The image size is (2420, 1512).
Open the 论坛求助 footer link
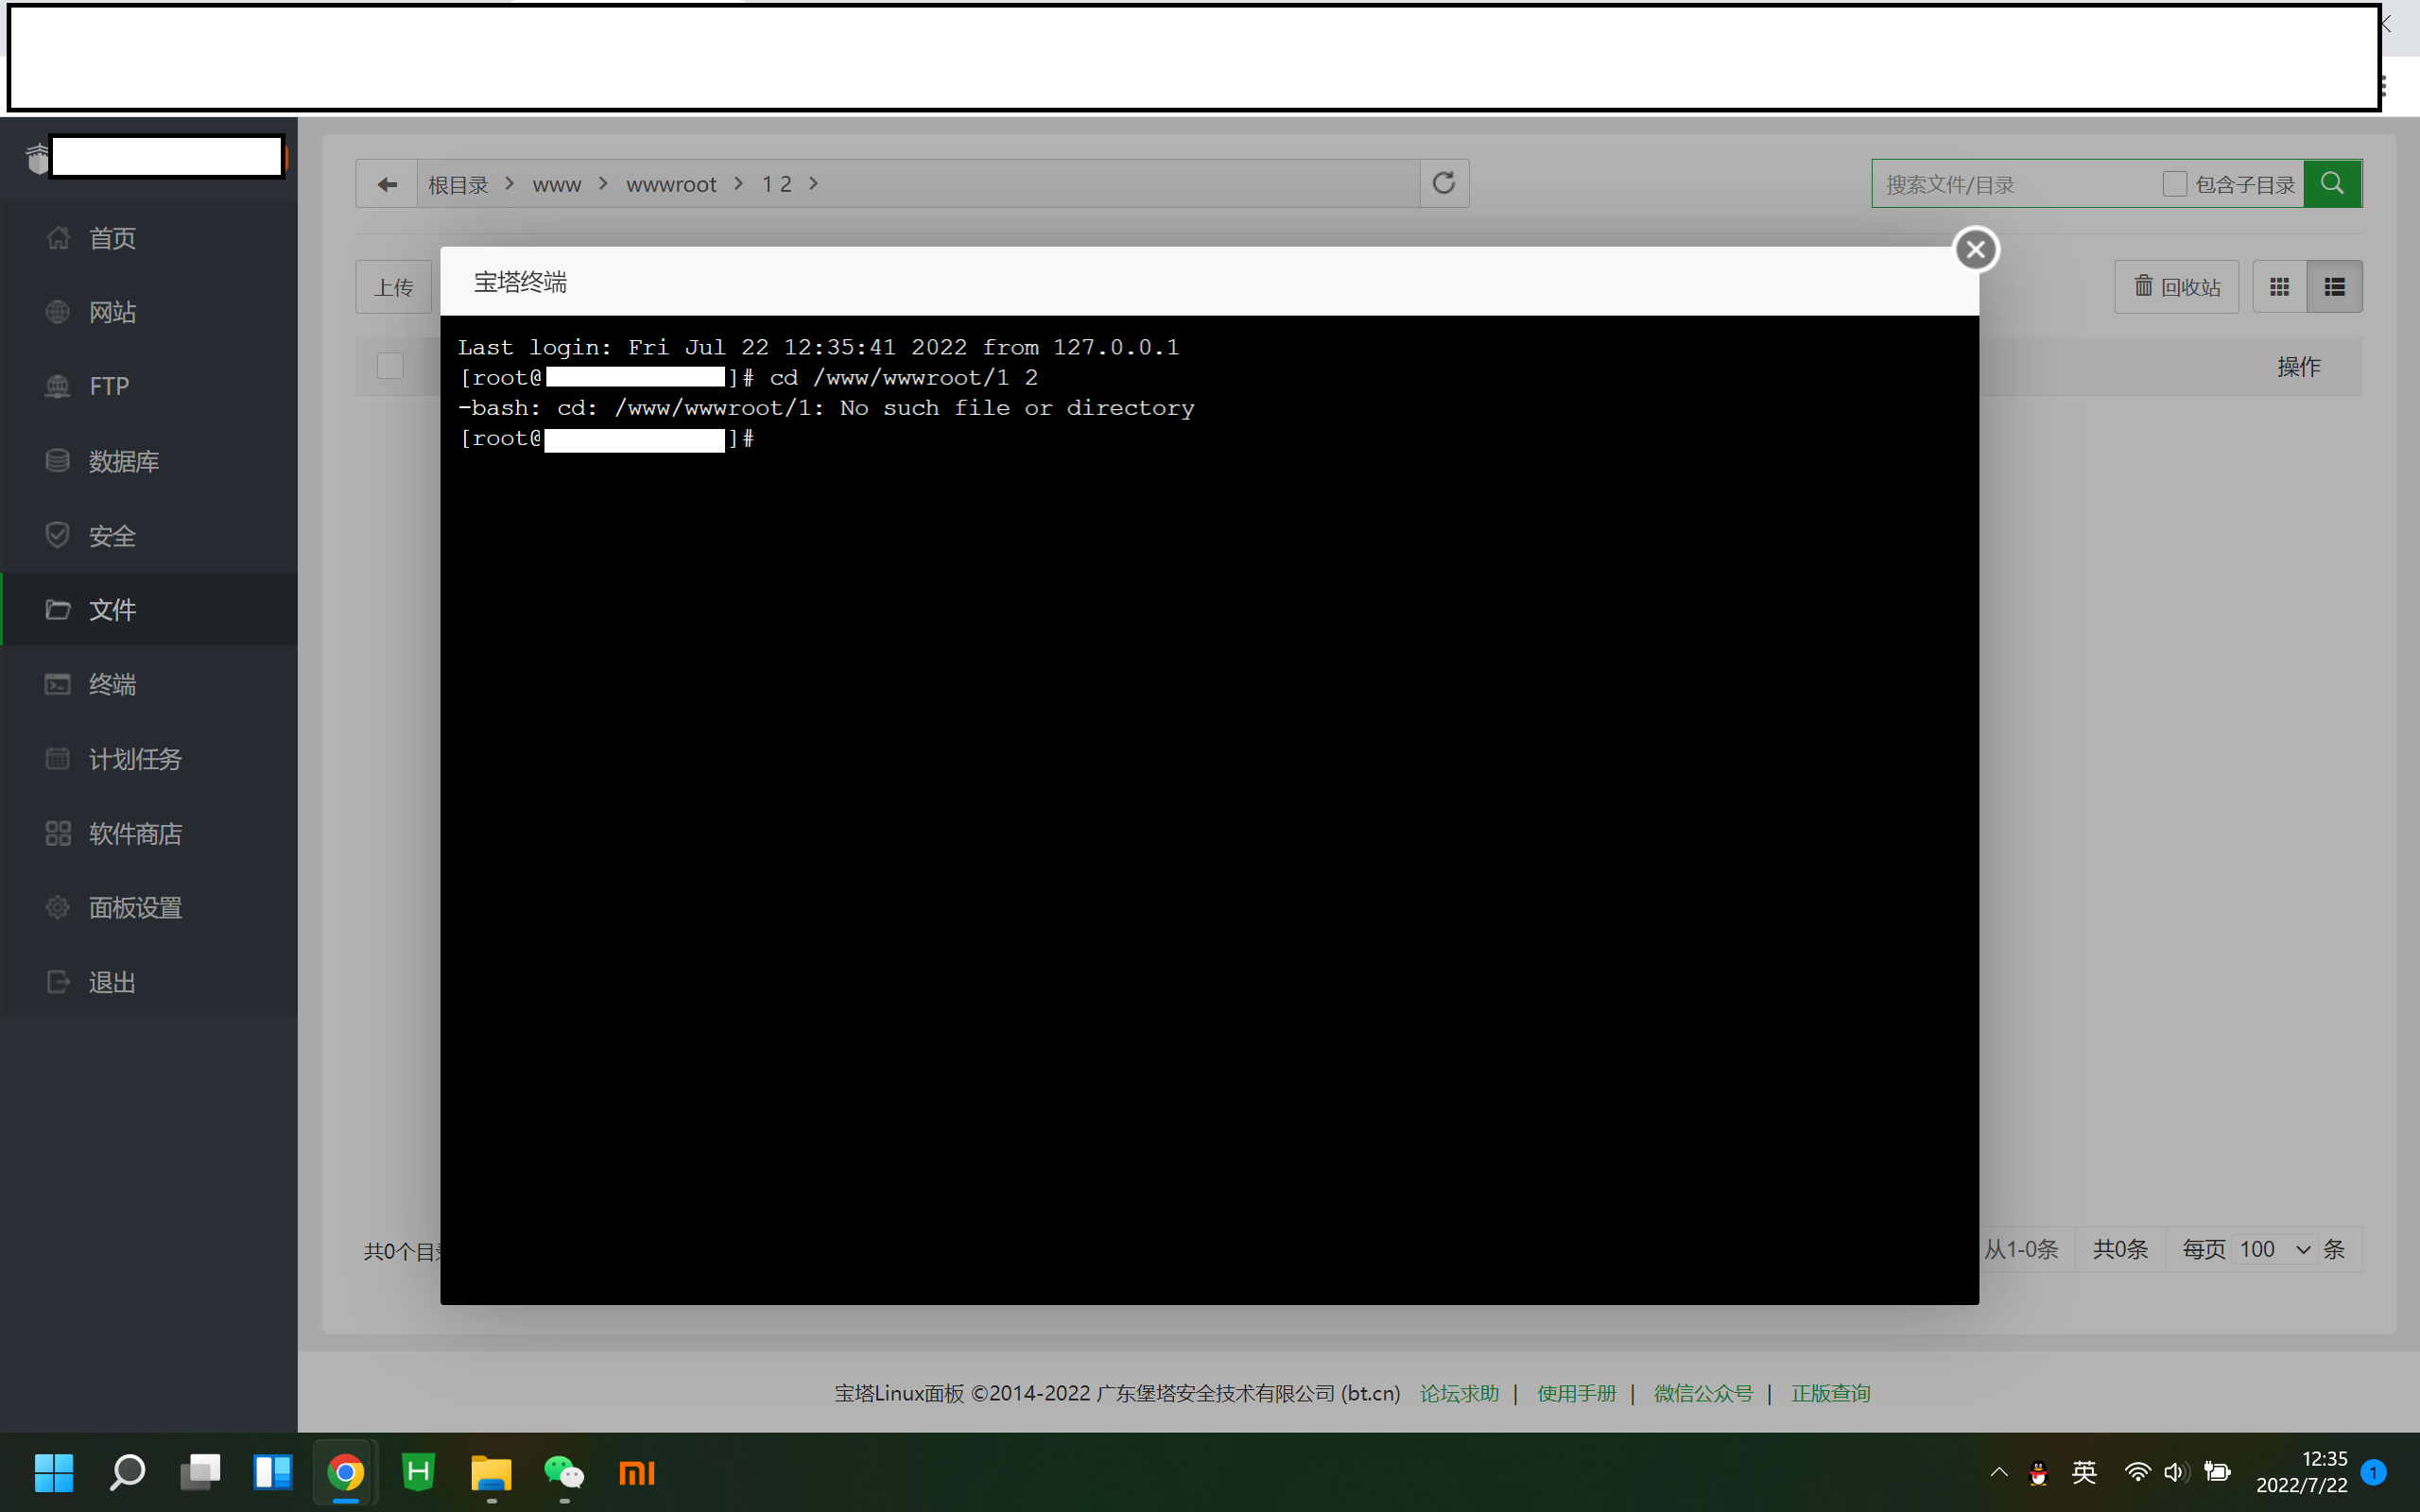pyautogui.click(x=1459, y=1393)
